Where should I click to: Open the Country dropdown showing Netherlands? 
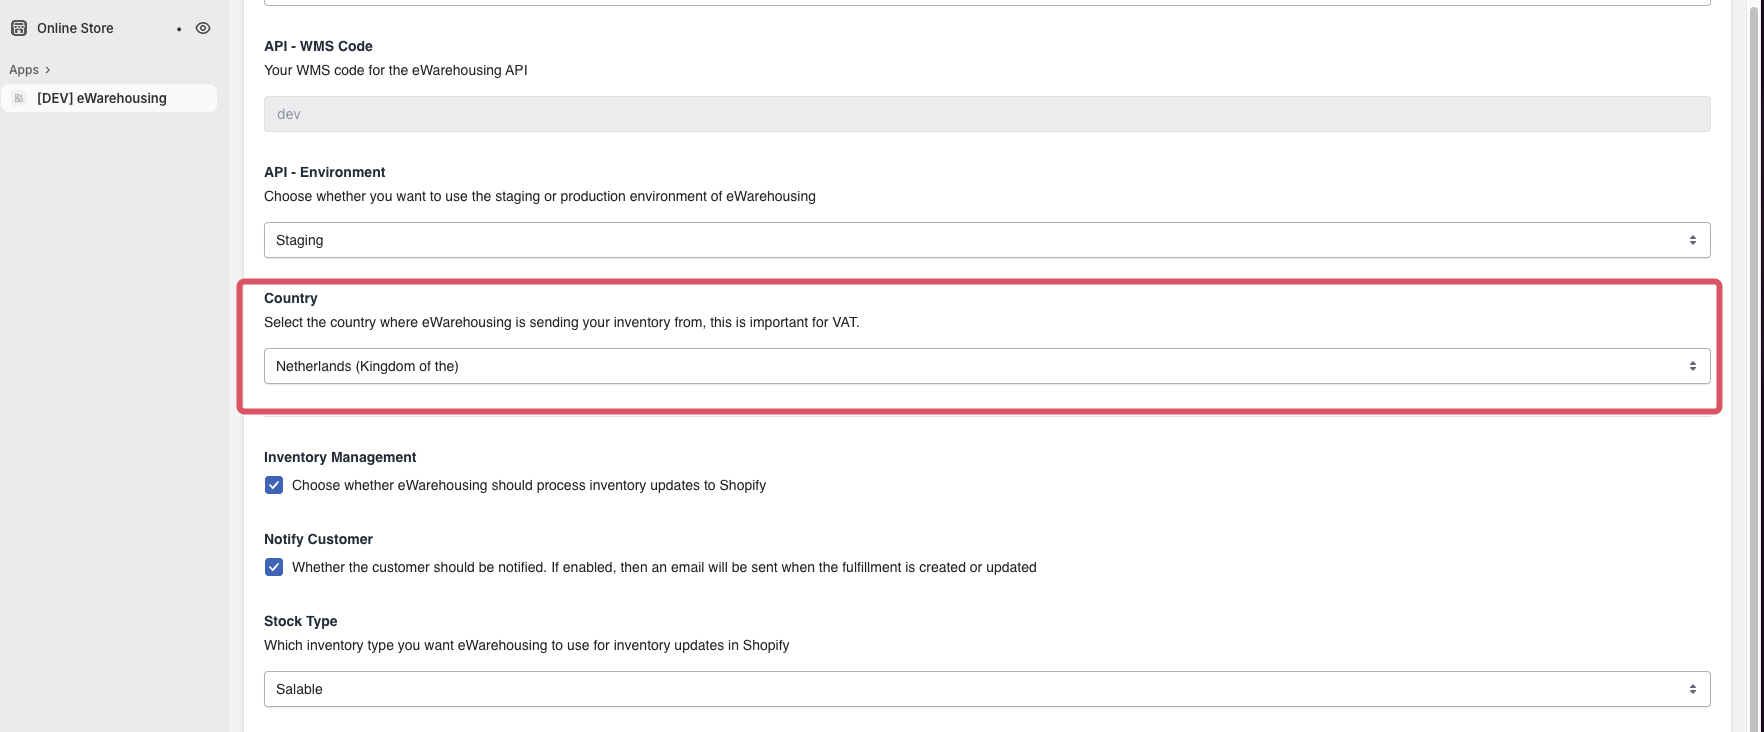coord(986,366)
